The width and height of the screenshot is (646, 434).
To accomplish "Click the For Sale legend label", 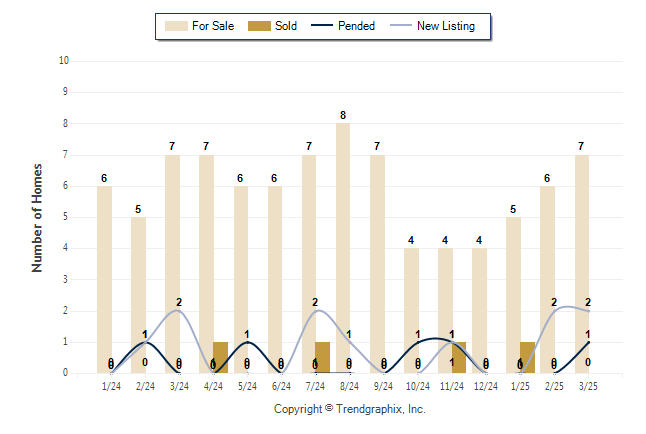I will pos(213,26).
